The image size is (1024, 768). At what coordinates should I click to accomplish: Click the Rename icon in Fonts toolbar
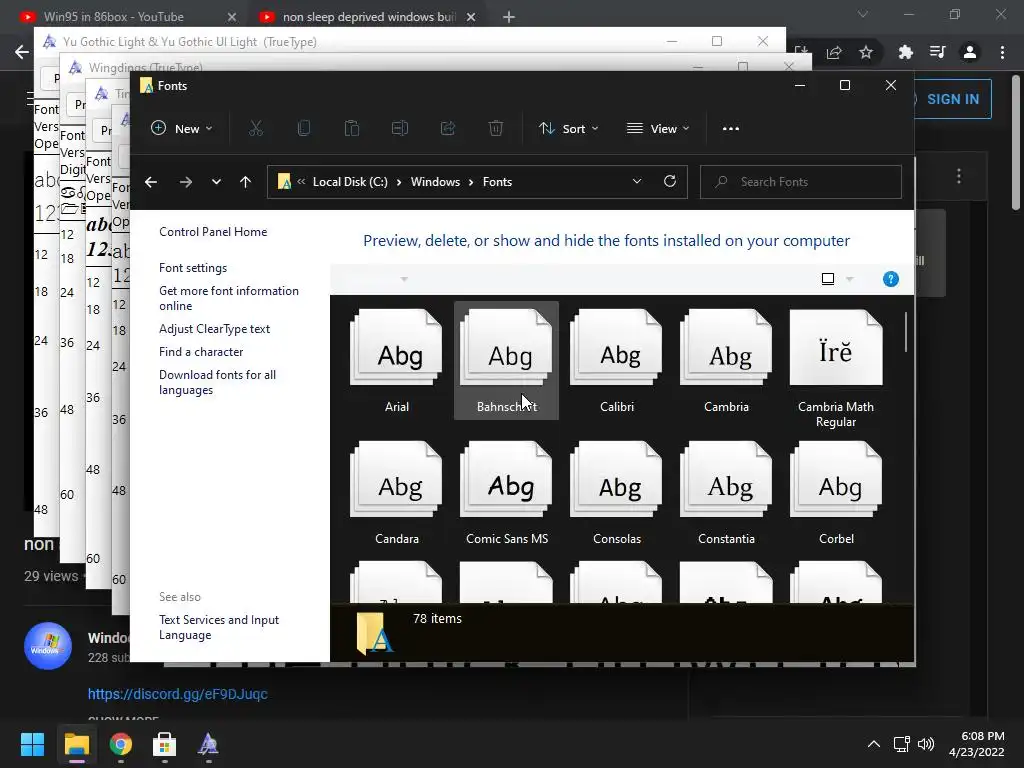point(400,129)
